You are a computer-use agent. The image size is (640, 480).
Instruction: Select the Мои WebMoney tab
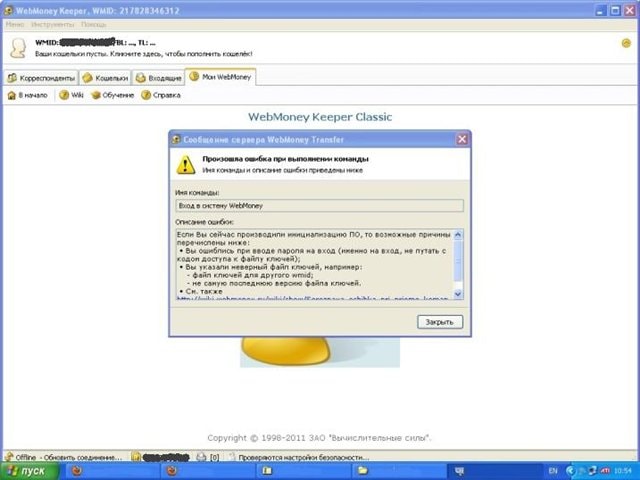tap(220, 77)
